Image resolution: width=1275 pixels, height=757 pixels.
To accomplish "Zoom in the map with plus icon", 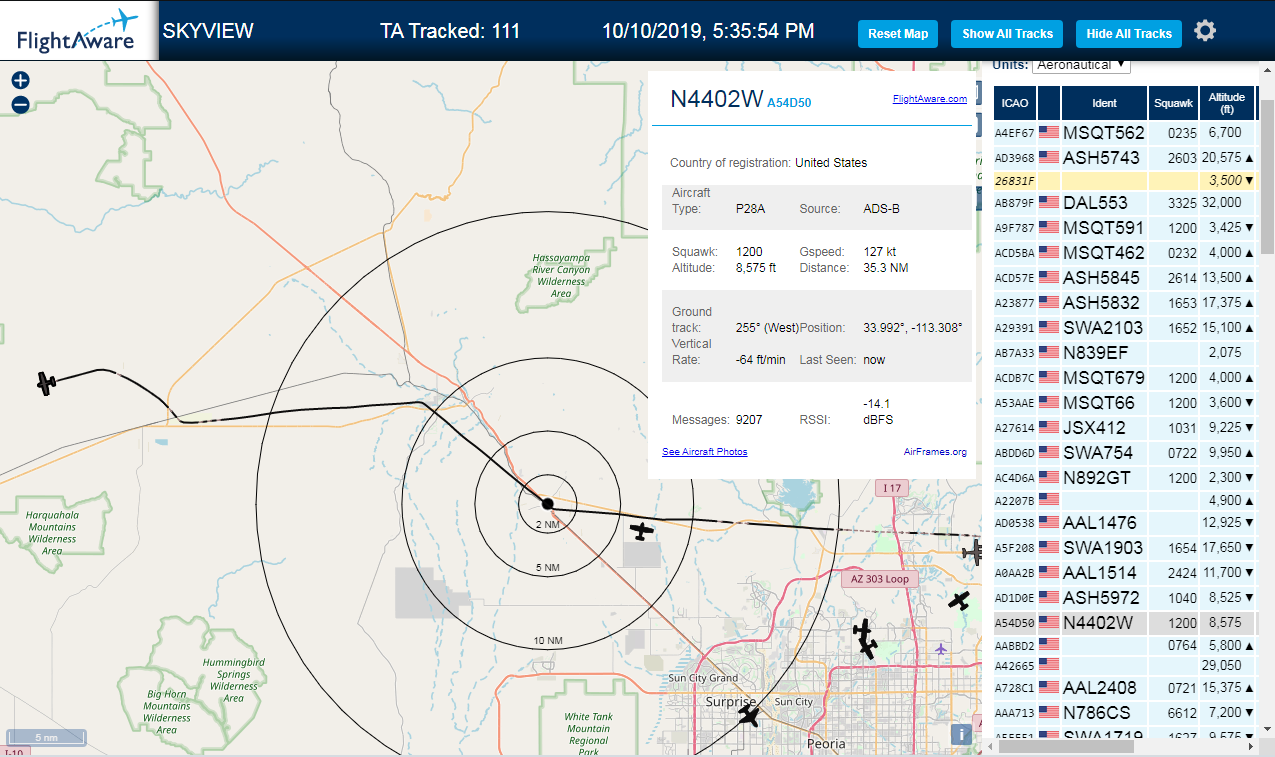I will point(20,81).
